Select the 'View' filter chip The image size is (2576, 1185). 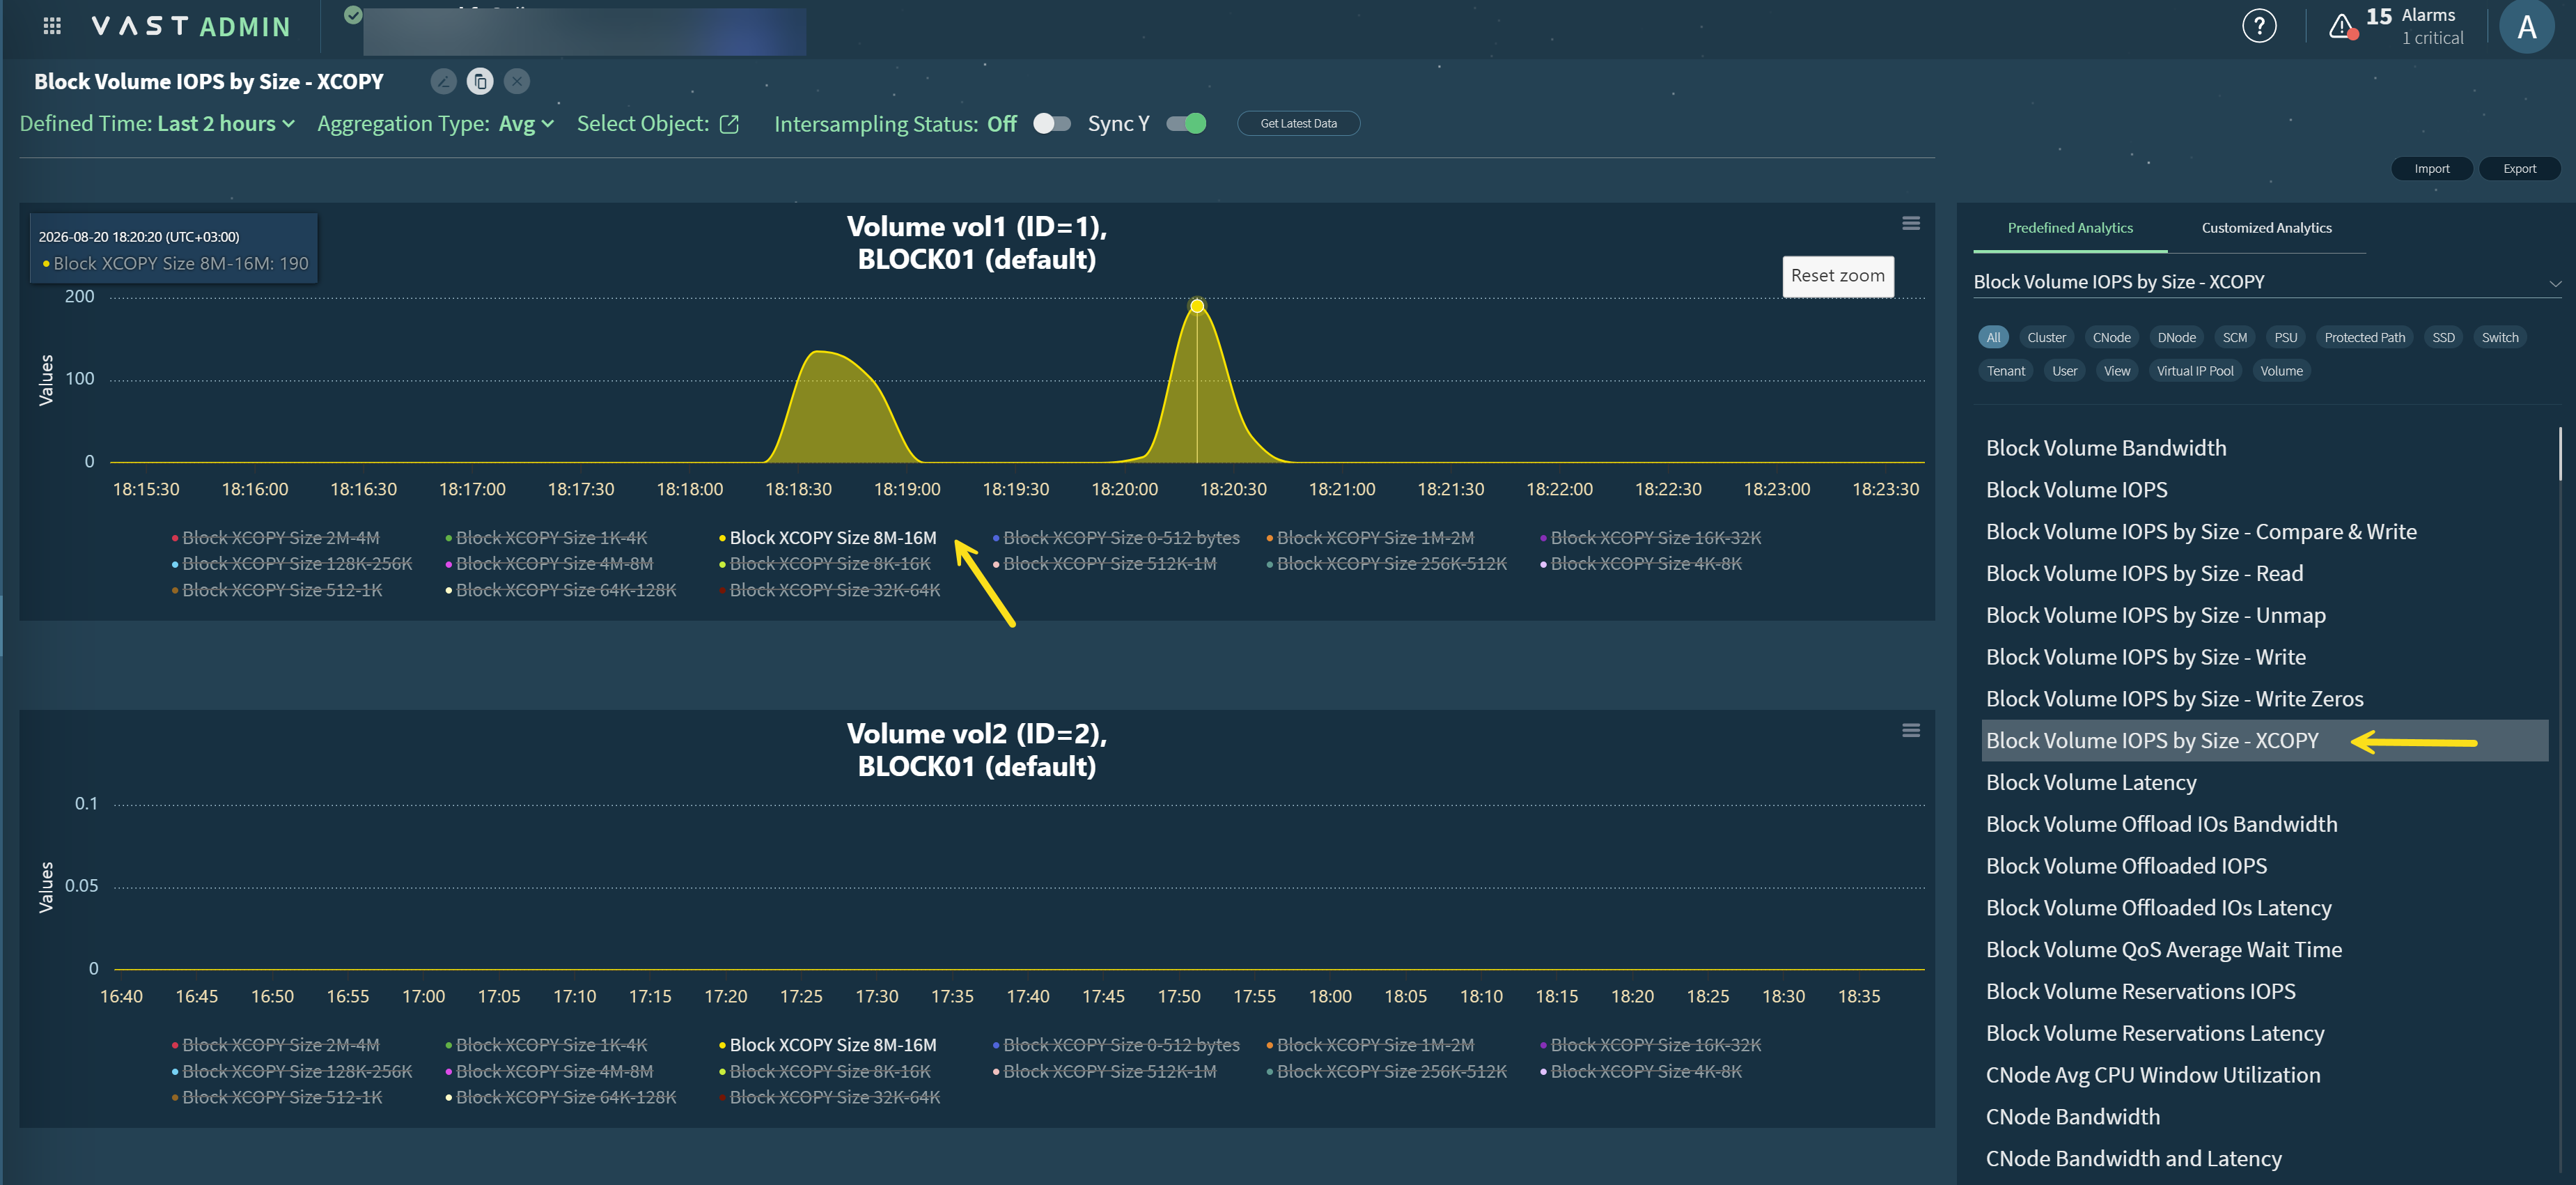click(x=2116, y=371)
